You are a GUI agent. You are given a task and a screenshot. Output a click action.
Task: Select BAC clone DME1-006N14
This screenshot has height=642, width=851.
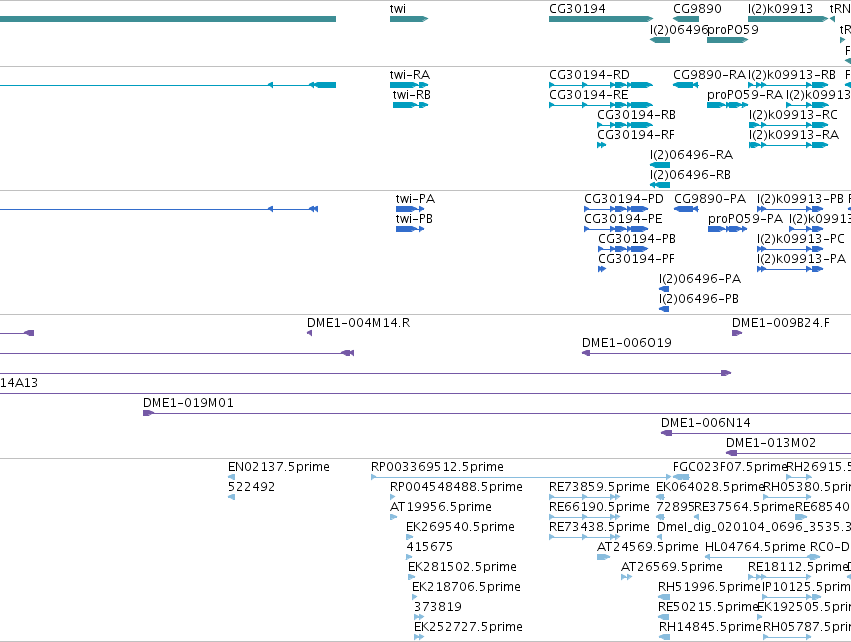click(755, 434)
